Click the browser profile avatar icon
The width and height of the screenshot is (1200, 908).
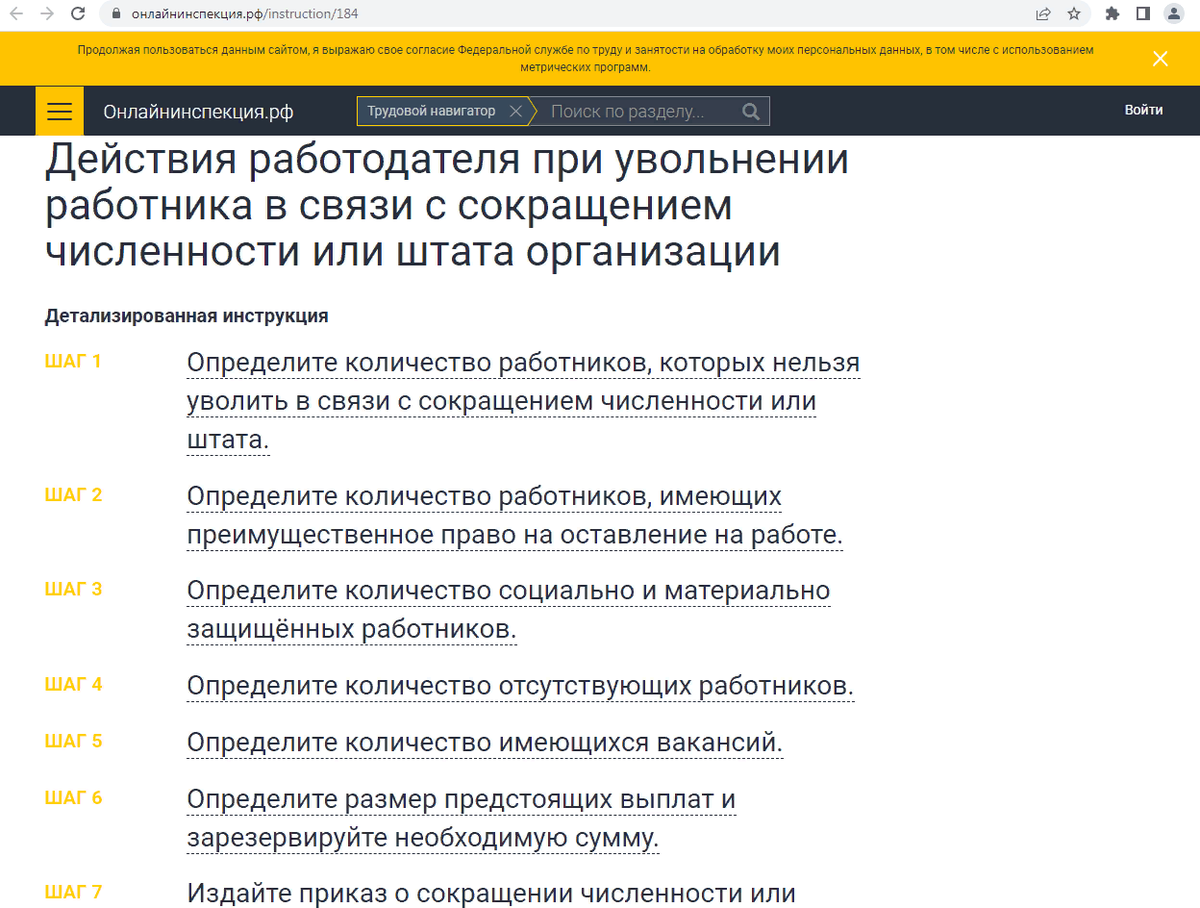click(1174, 15)
